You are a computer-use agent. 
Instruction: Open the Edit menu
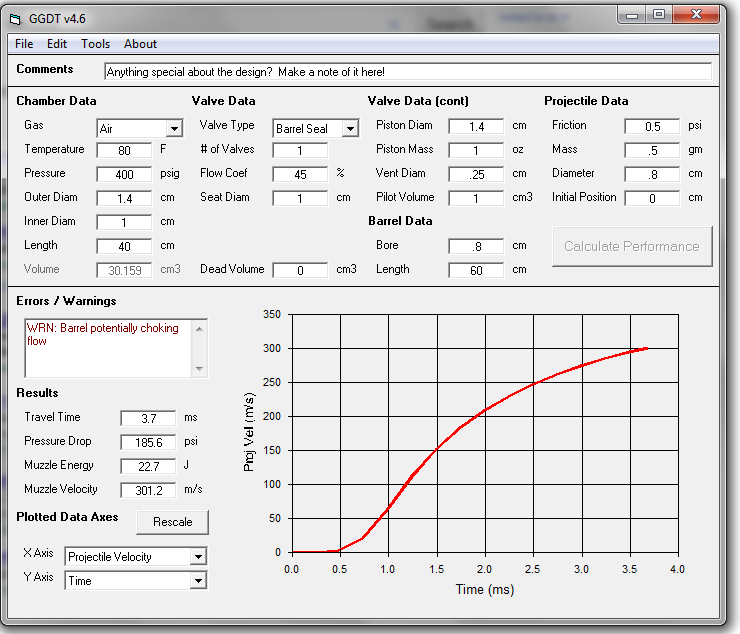[x=57, y=44]
